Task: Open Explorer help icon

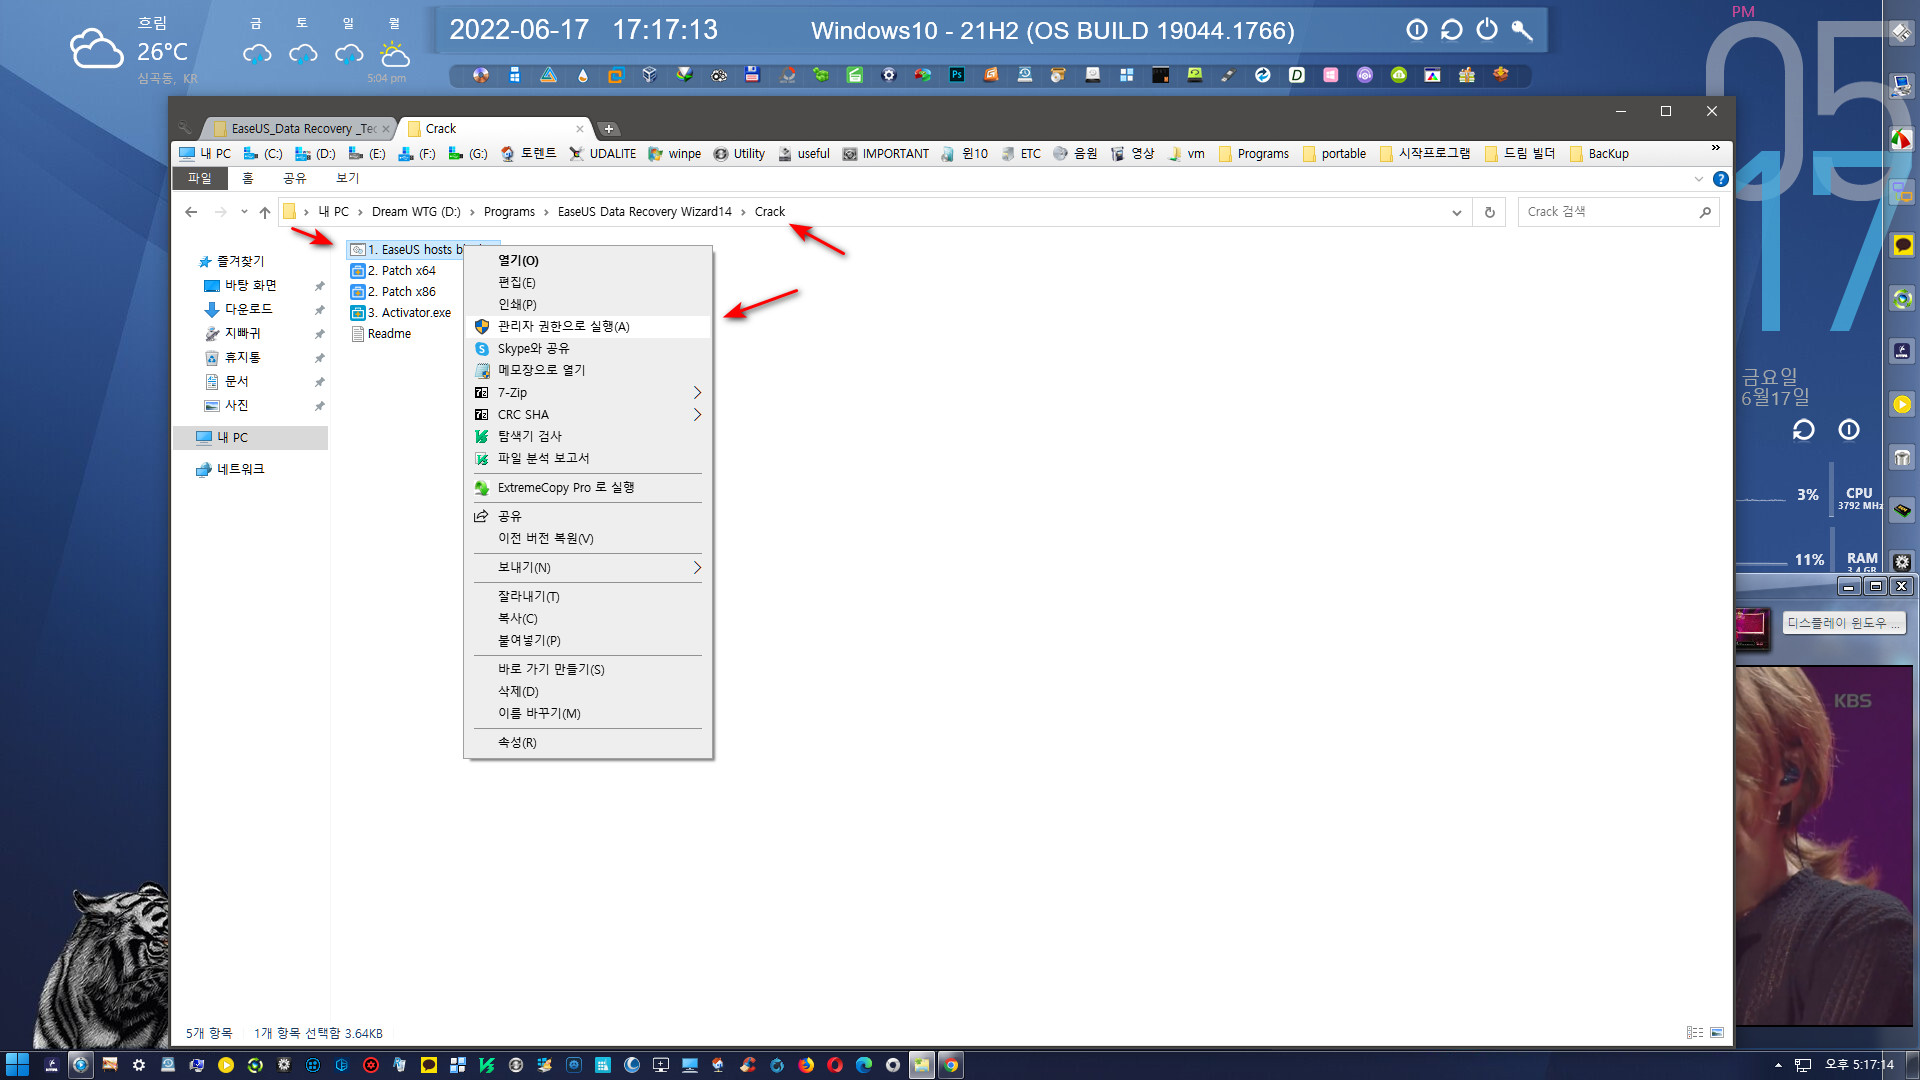Action: 1720,180
